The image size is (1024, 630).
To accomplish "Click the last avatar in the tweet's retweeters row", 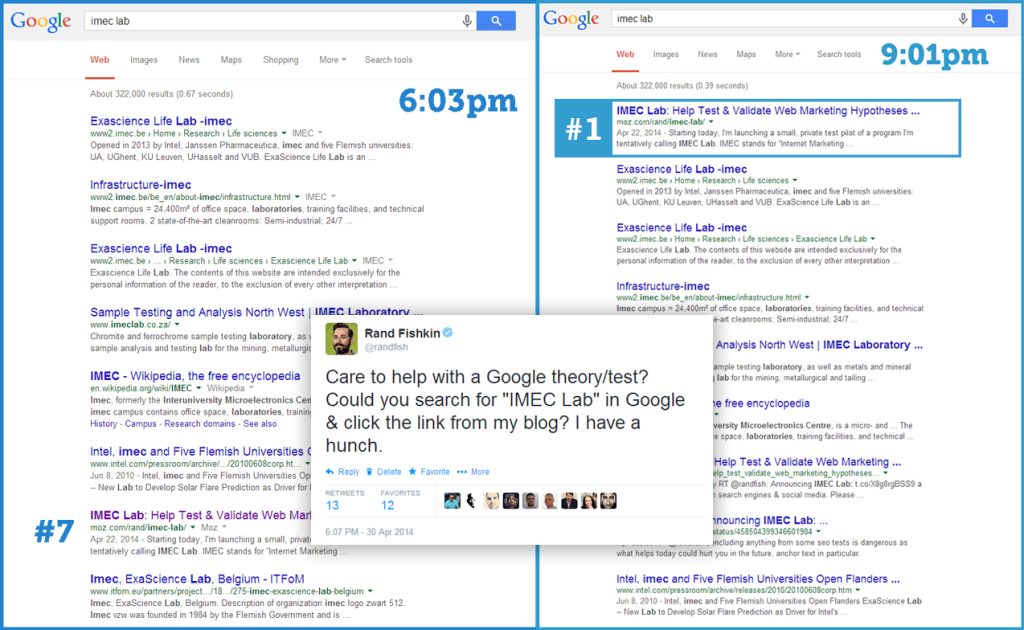I will point(609,501).
